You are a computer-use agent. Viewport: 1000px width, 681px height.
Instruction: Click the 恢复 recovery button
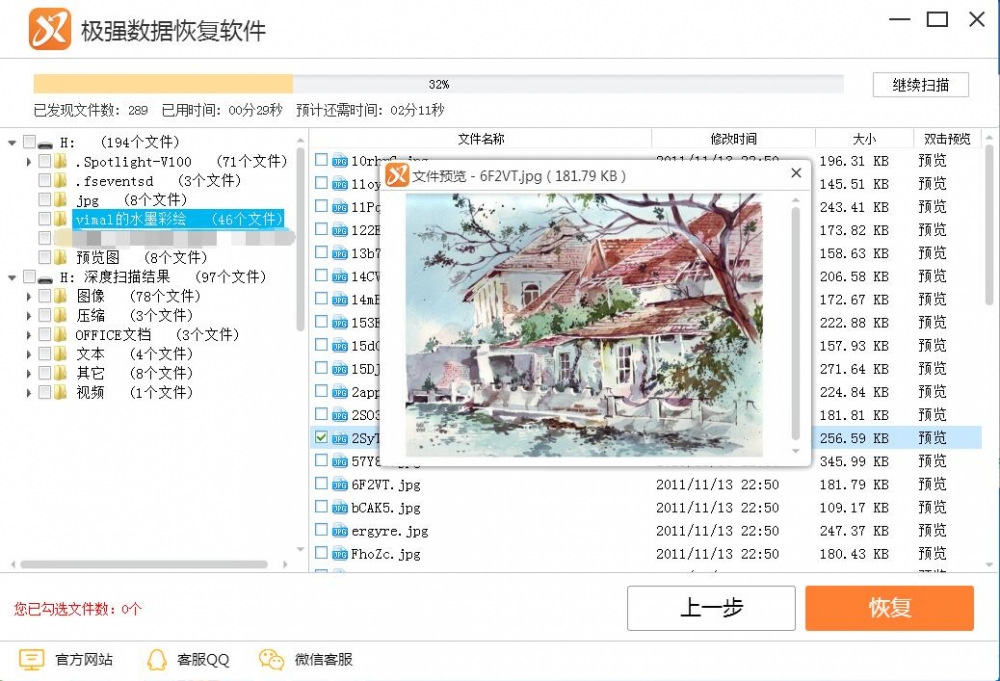click(x=889, y=608)
